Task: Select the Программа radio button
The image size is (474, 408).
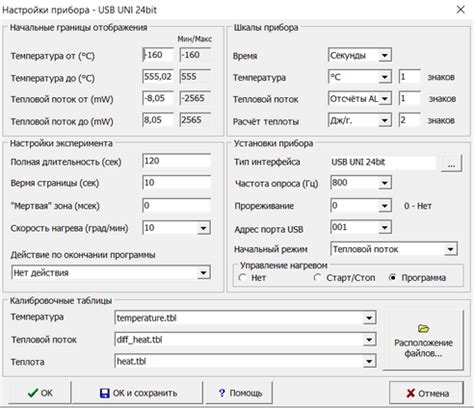Action: 393,277
